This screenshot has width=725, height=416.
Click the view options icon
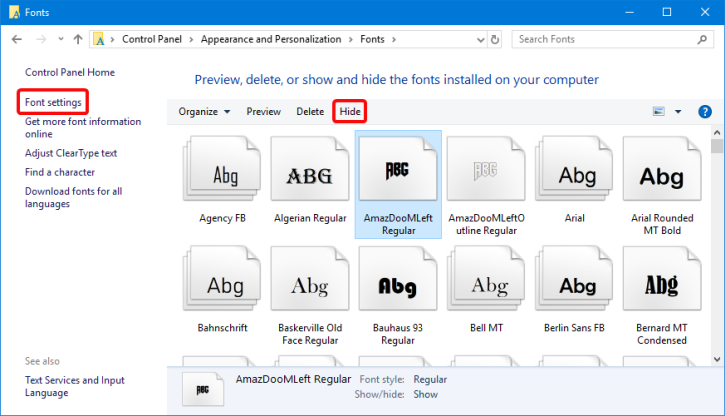tap(659, 111)
